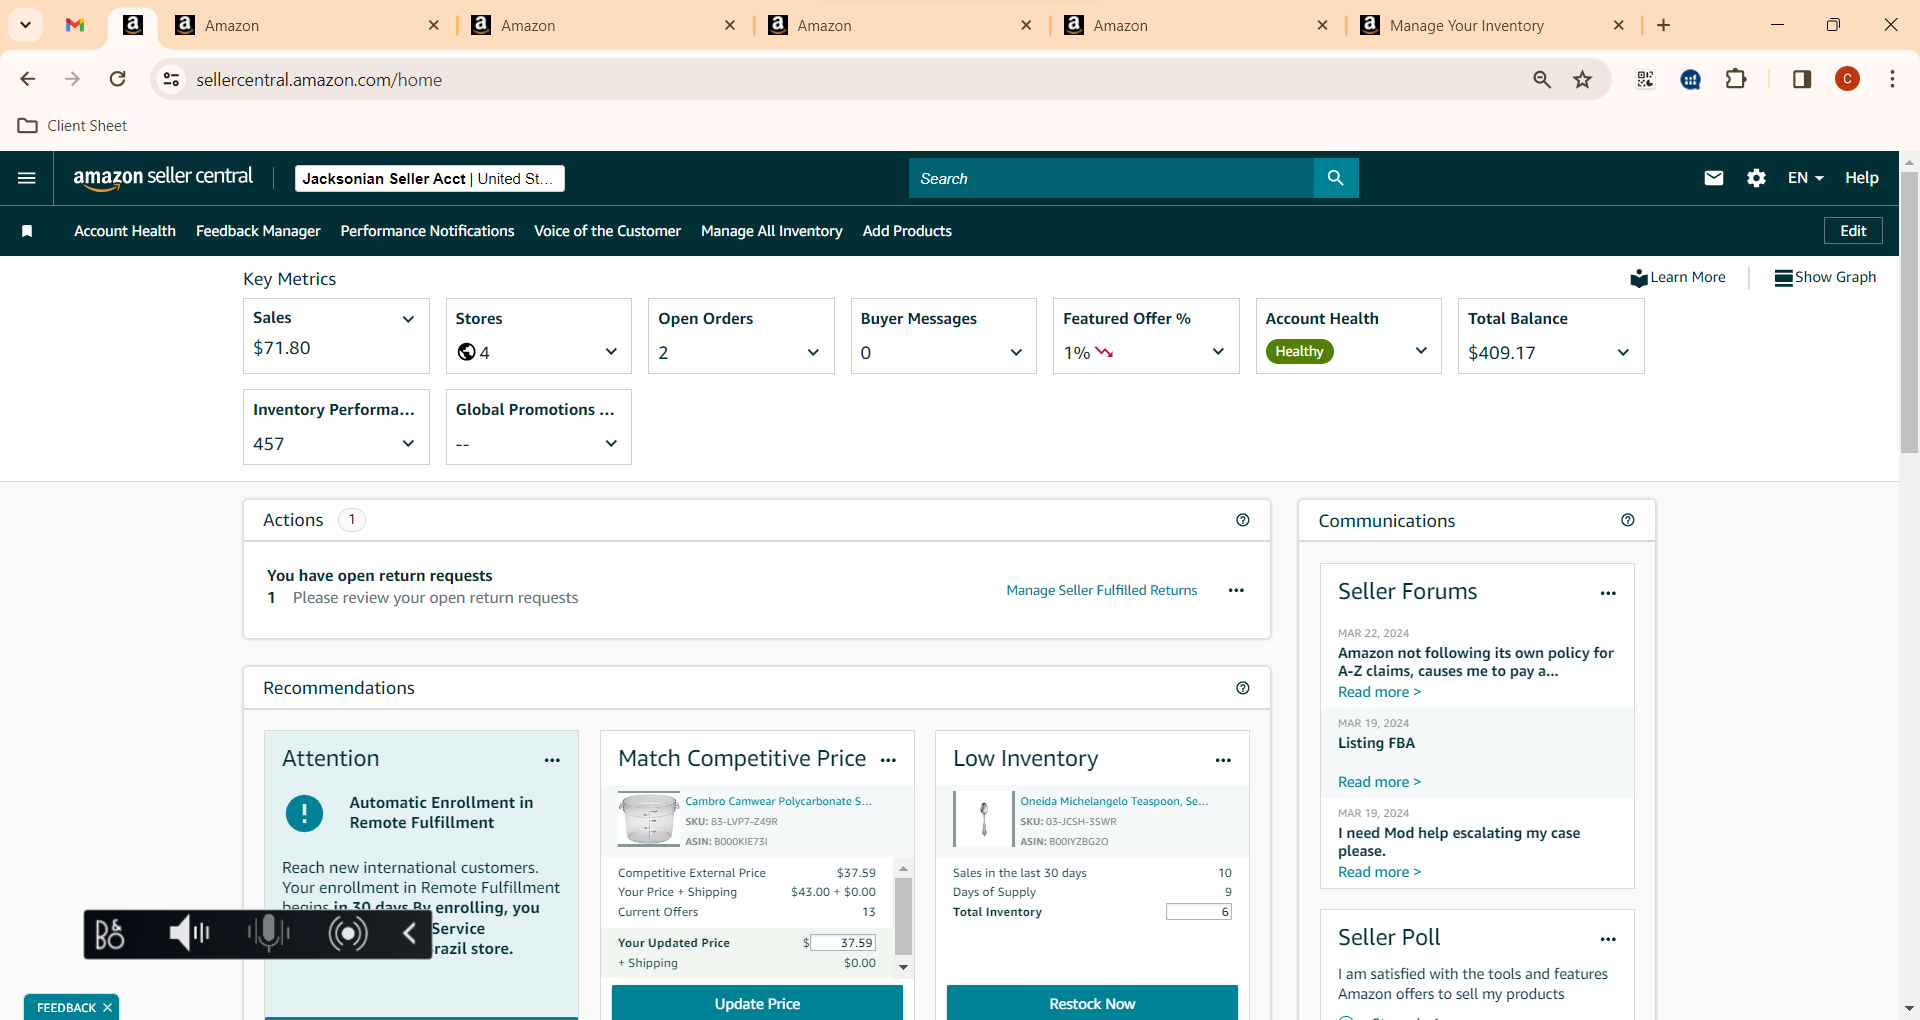1920x1020 pixels.
Task: Click the Match Competitive Price card scrollbar
Action: pyautogui.click(x=903, y=917)
